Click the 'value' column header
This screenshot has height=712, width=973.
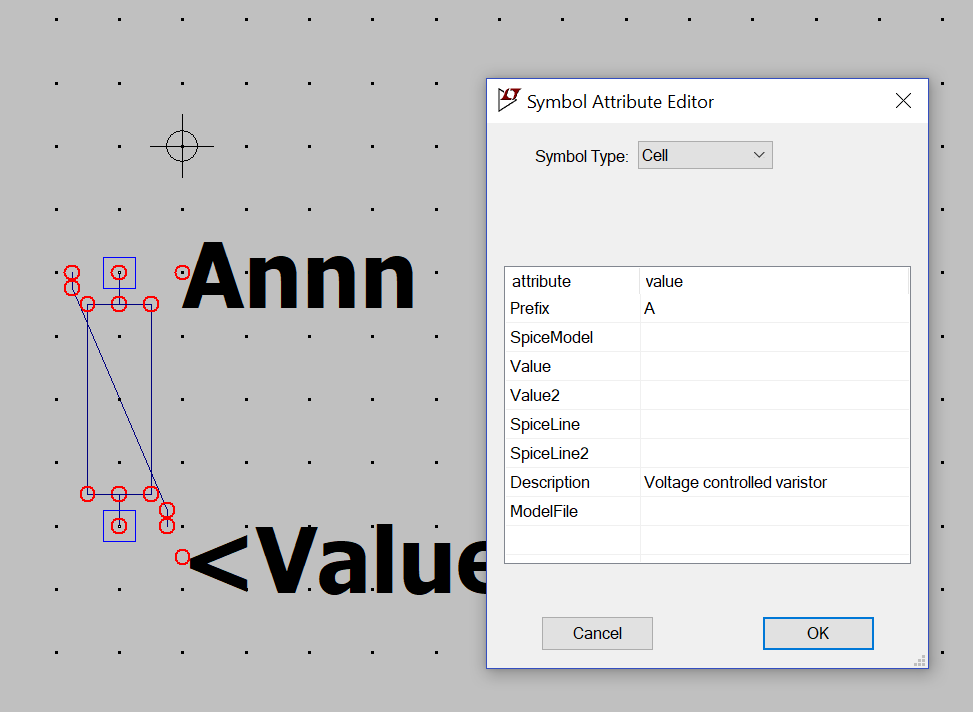[774, 281]
